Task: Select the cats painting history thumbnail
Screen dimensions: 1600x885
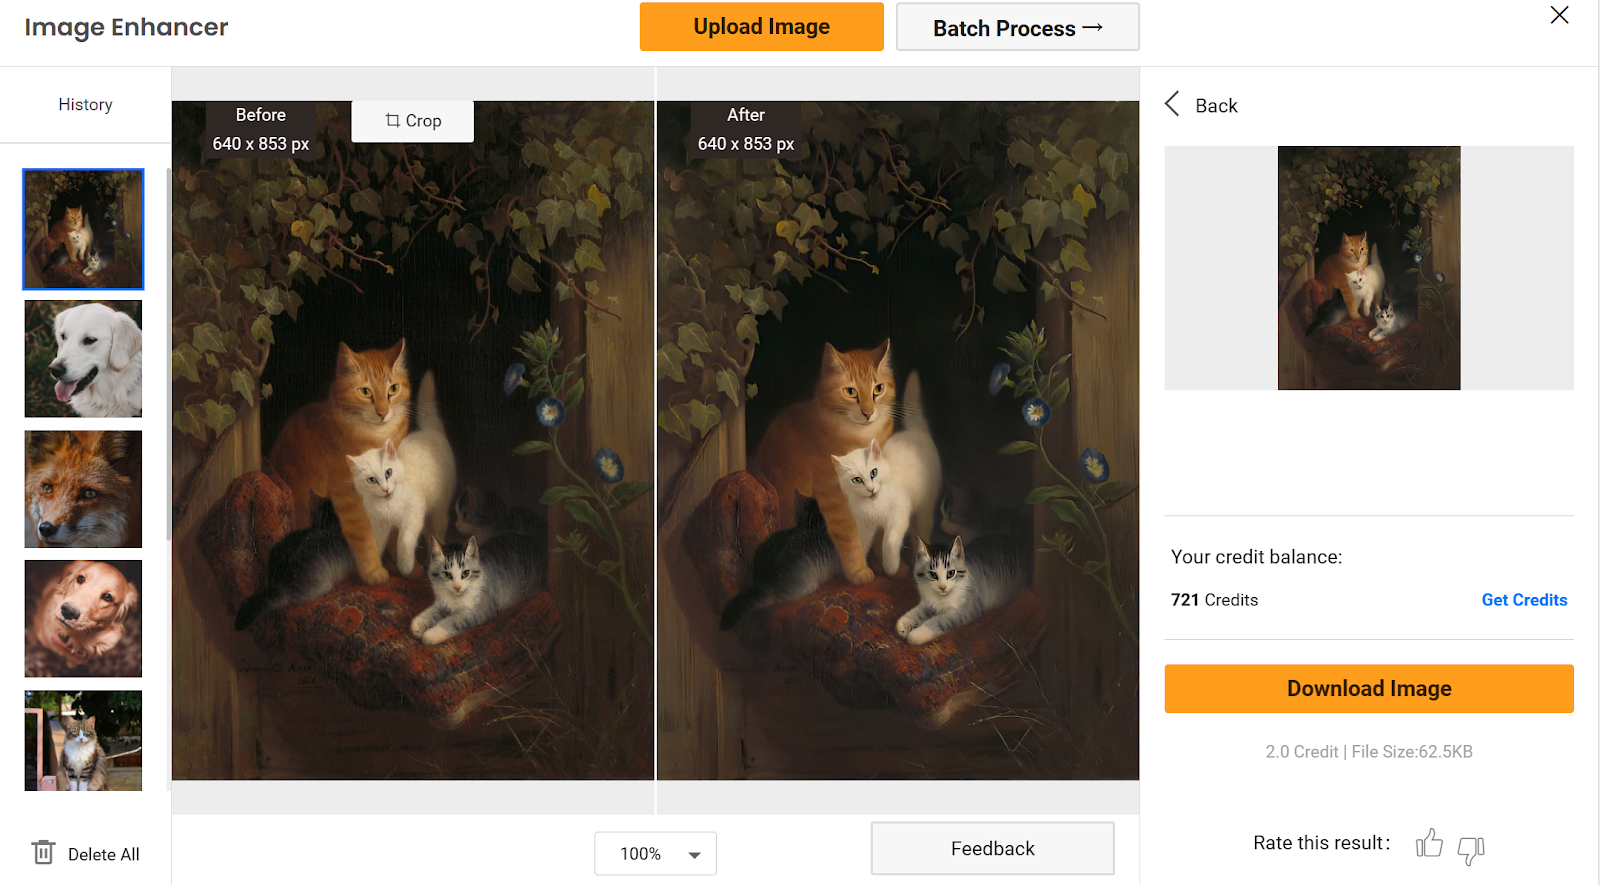Action: click(83, 229)
